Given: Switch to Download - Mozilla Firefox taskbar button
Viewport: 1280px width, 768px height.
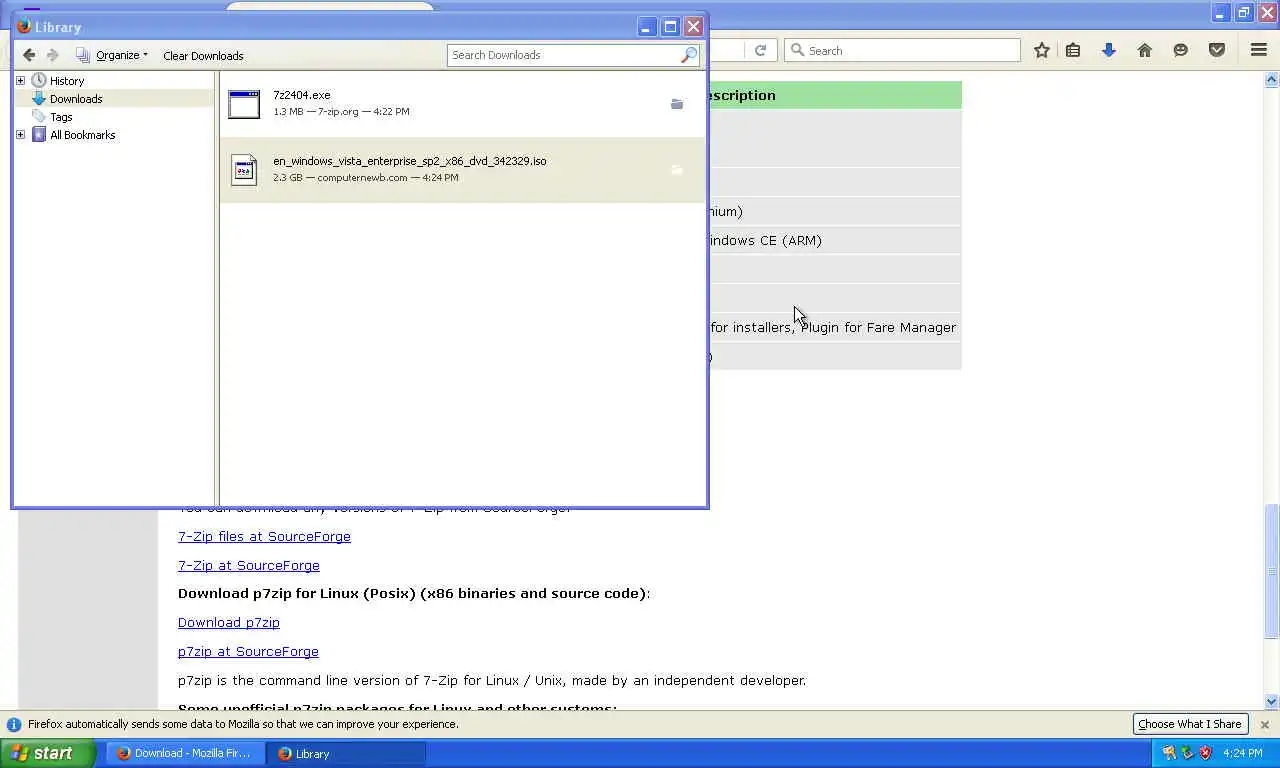Looking at the screenshot, I should point(184,754).
